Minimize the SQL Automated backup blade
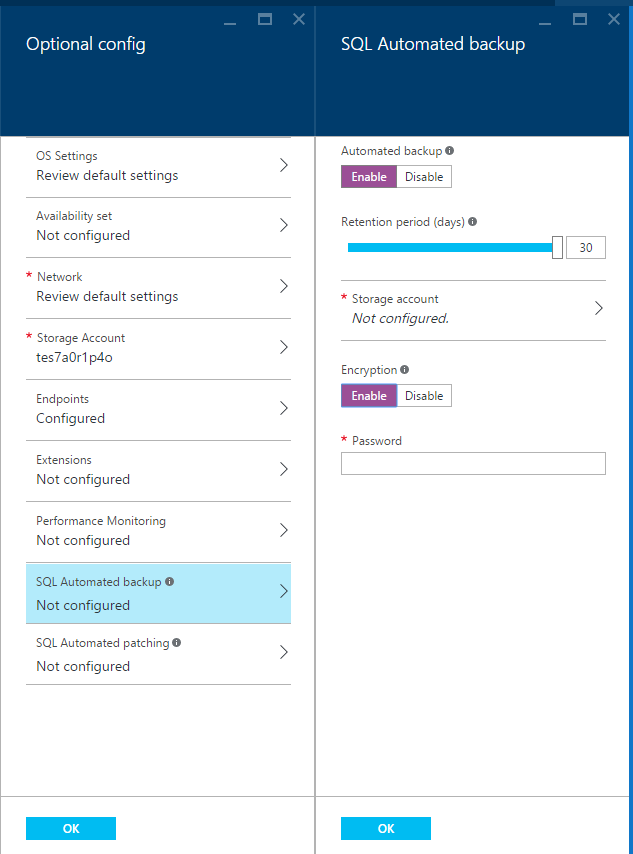The width and height of the screenshot is (633, 854). pos(545,19)
